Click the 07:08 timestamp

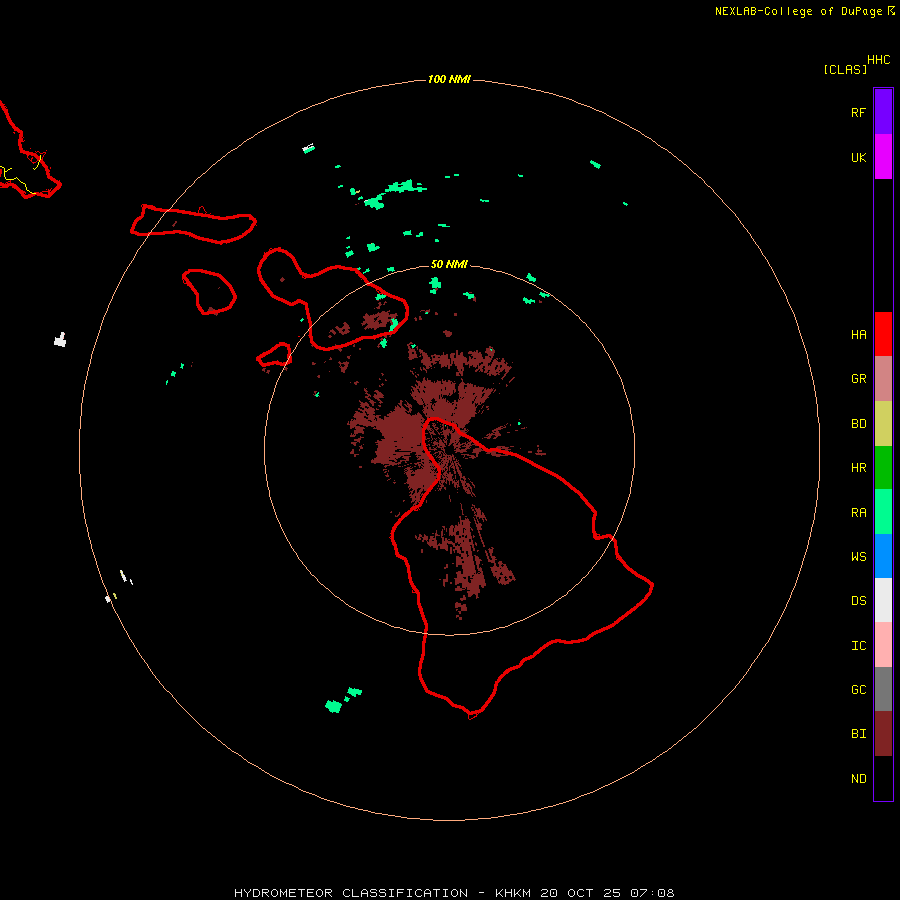[652, 893]
